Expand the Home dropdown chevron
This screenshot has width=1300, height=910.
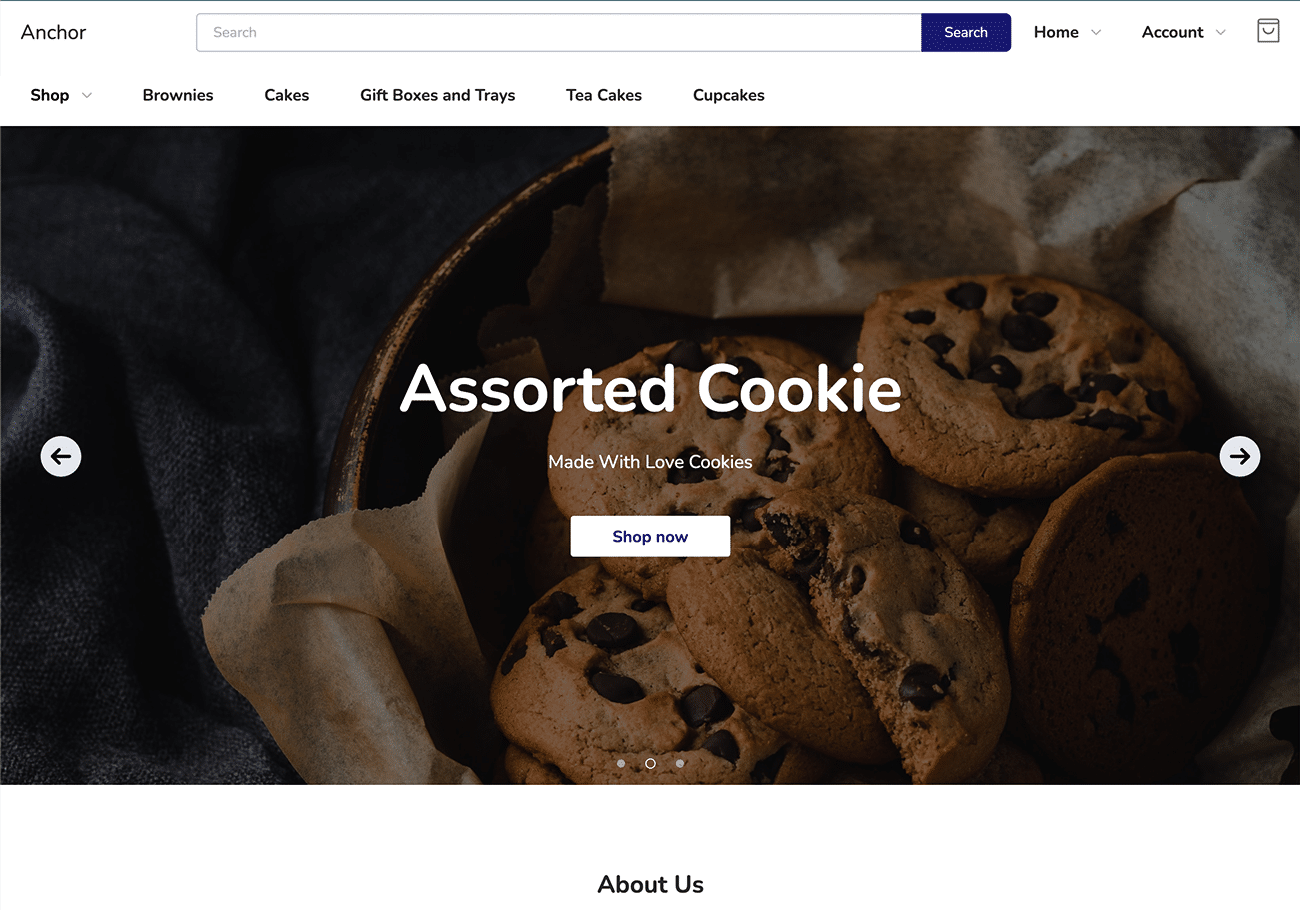click(x=1096, y=32)
